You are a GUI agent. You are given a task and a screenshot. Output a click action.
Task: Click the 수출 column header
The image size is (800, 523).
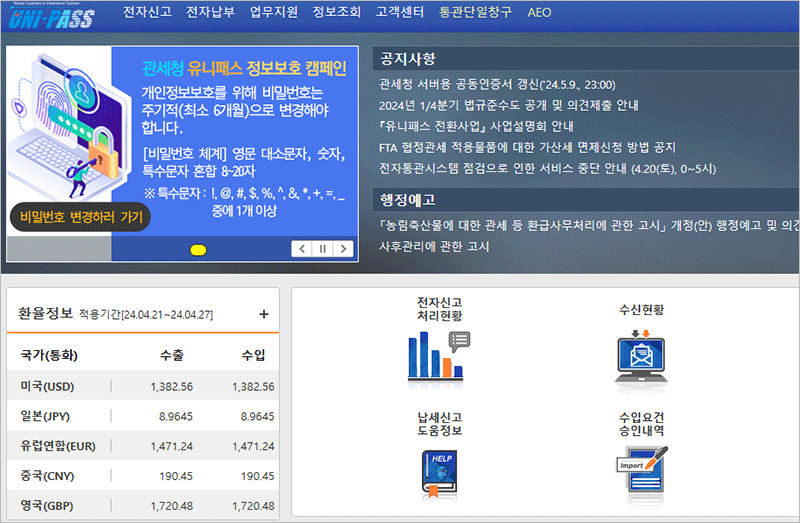[x=171, y=355]
